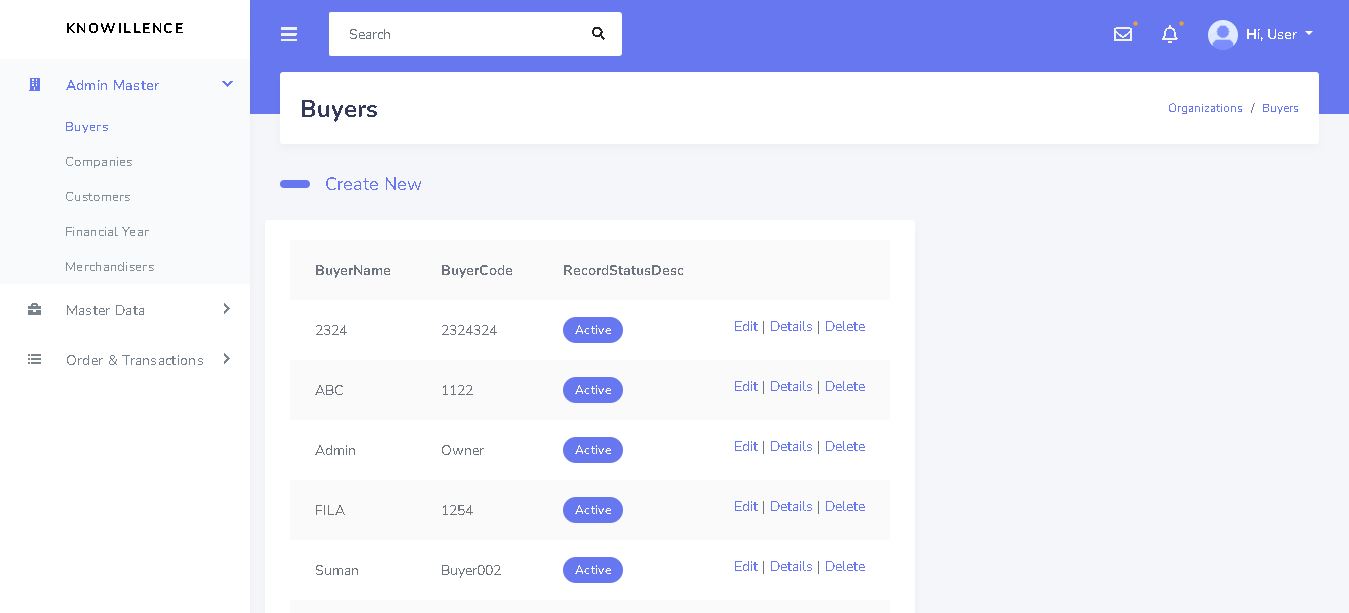Delete the Admin buyer
The width and height of the screenshot is (1349, 613).
(845, 447)
